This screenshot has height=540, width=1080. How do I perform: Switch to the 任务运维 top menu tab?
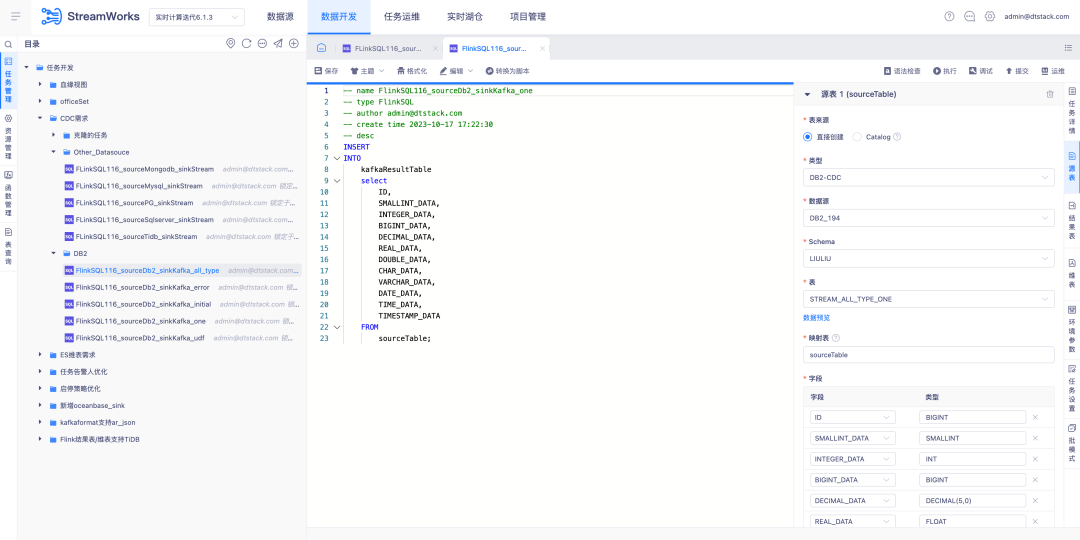click(402, 17)
